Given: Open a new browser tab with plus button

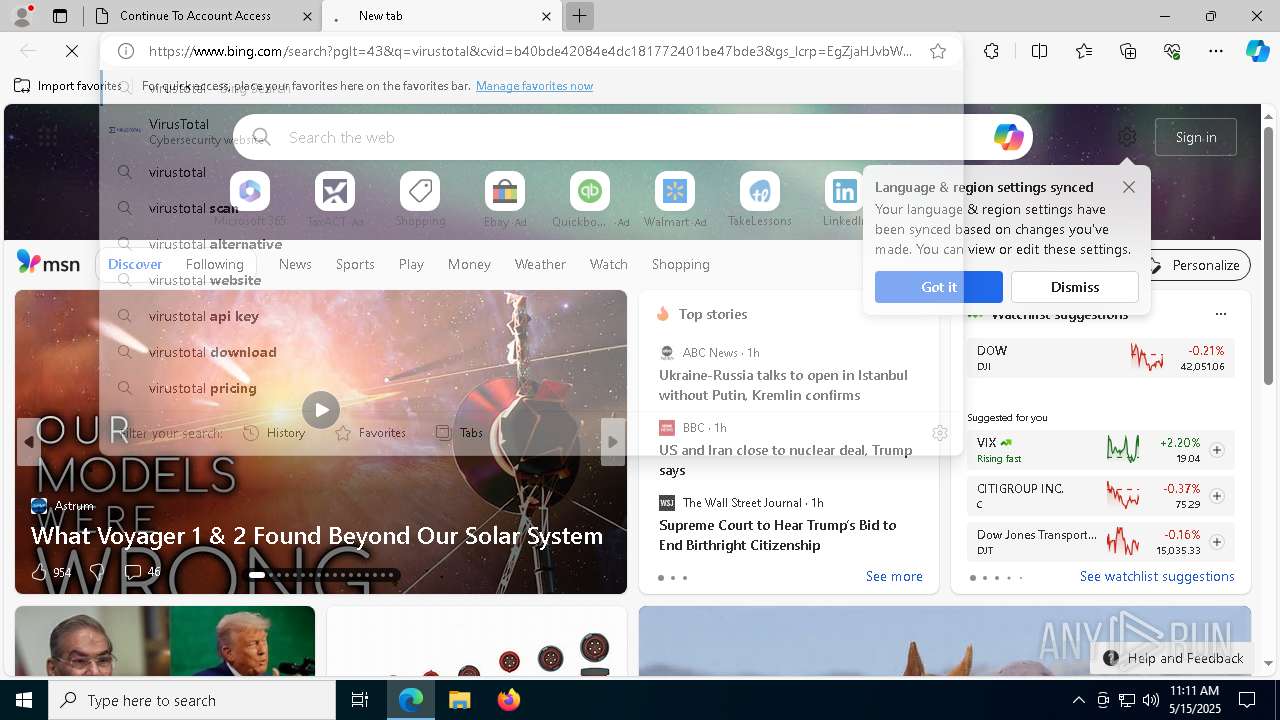Looking at the screenshot, I should coord(579,16).
